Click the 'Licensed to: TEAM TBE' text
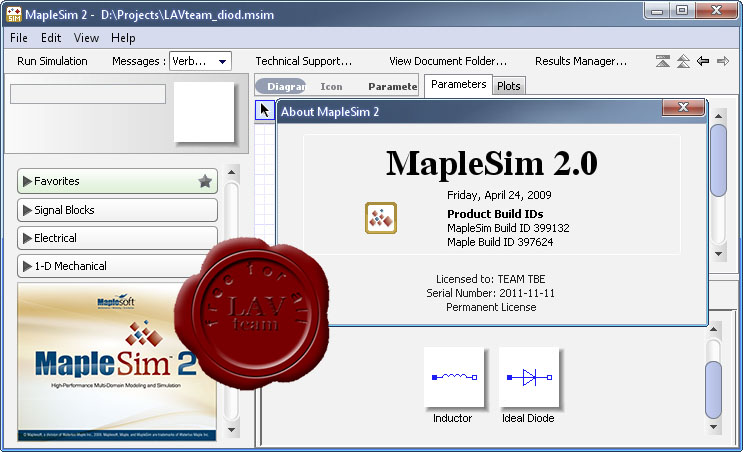743x452 pixels. (x=490, y=279)
